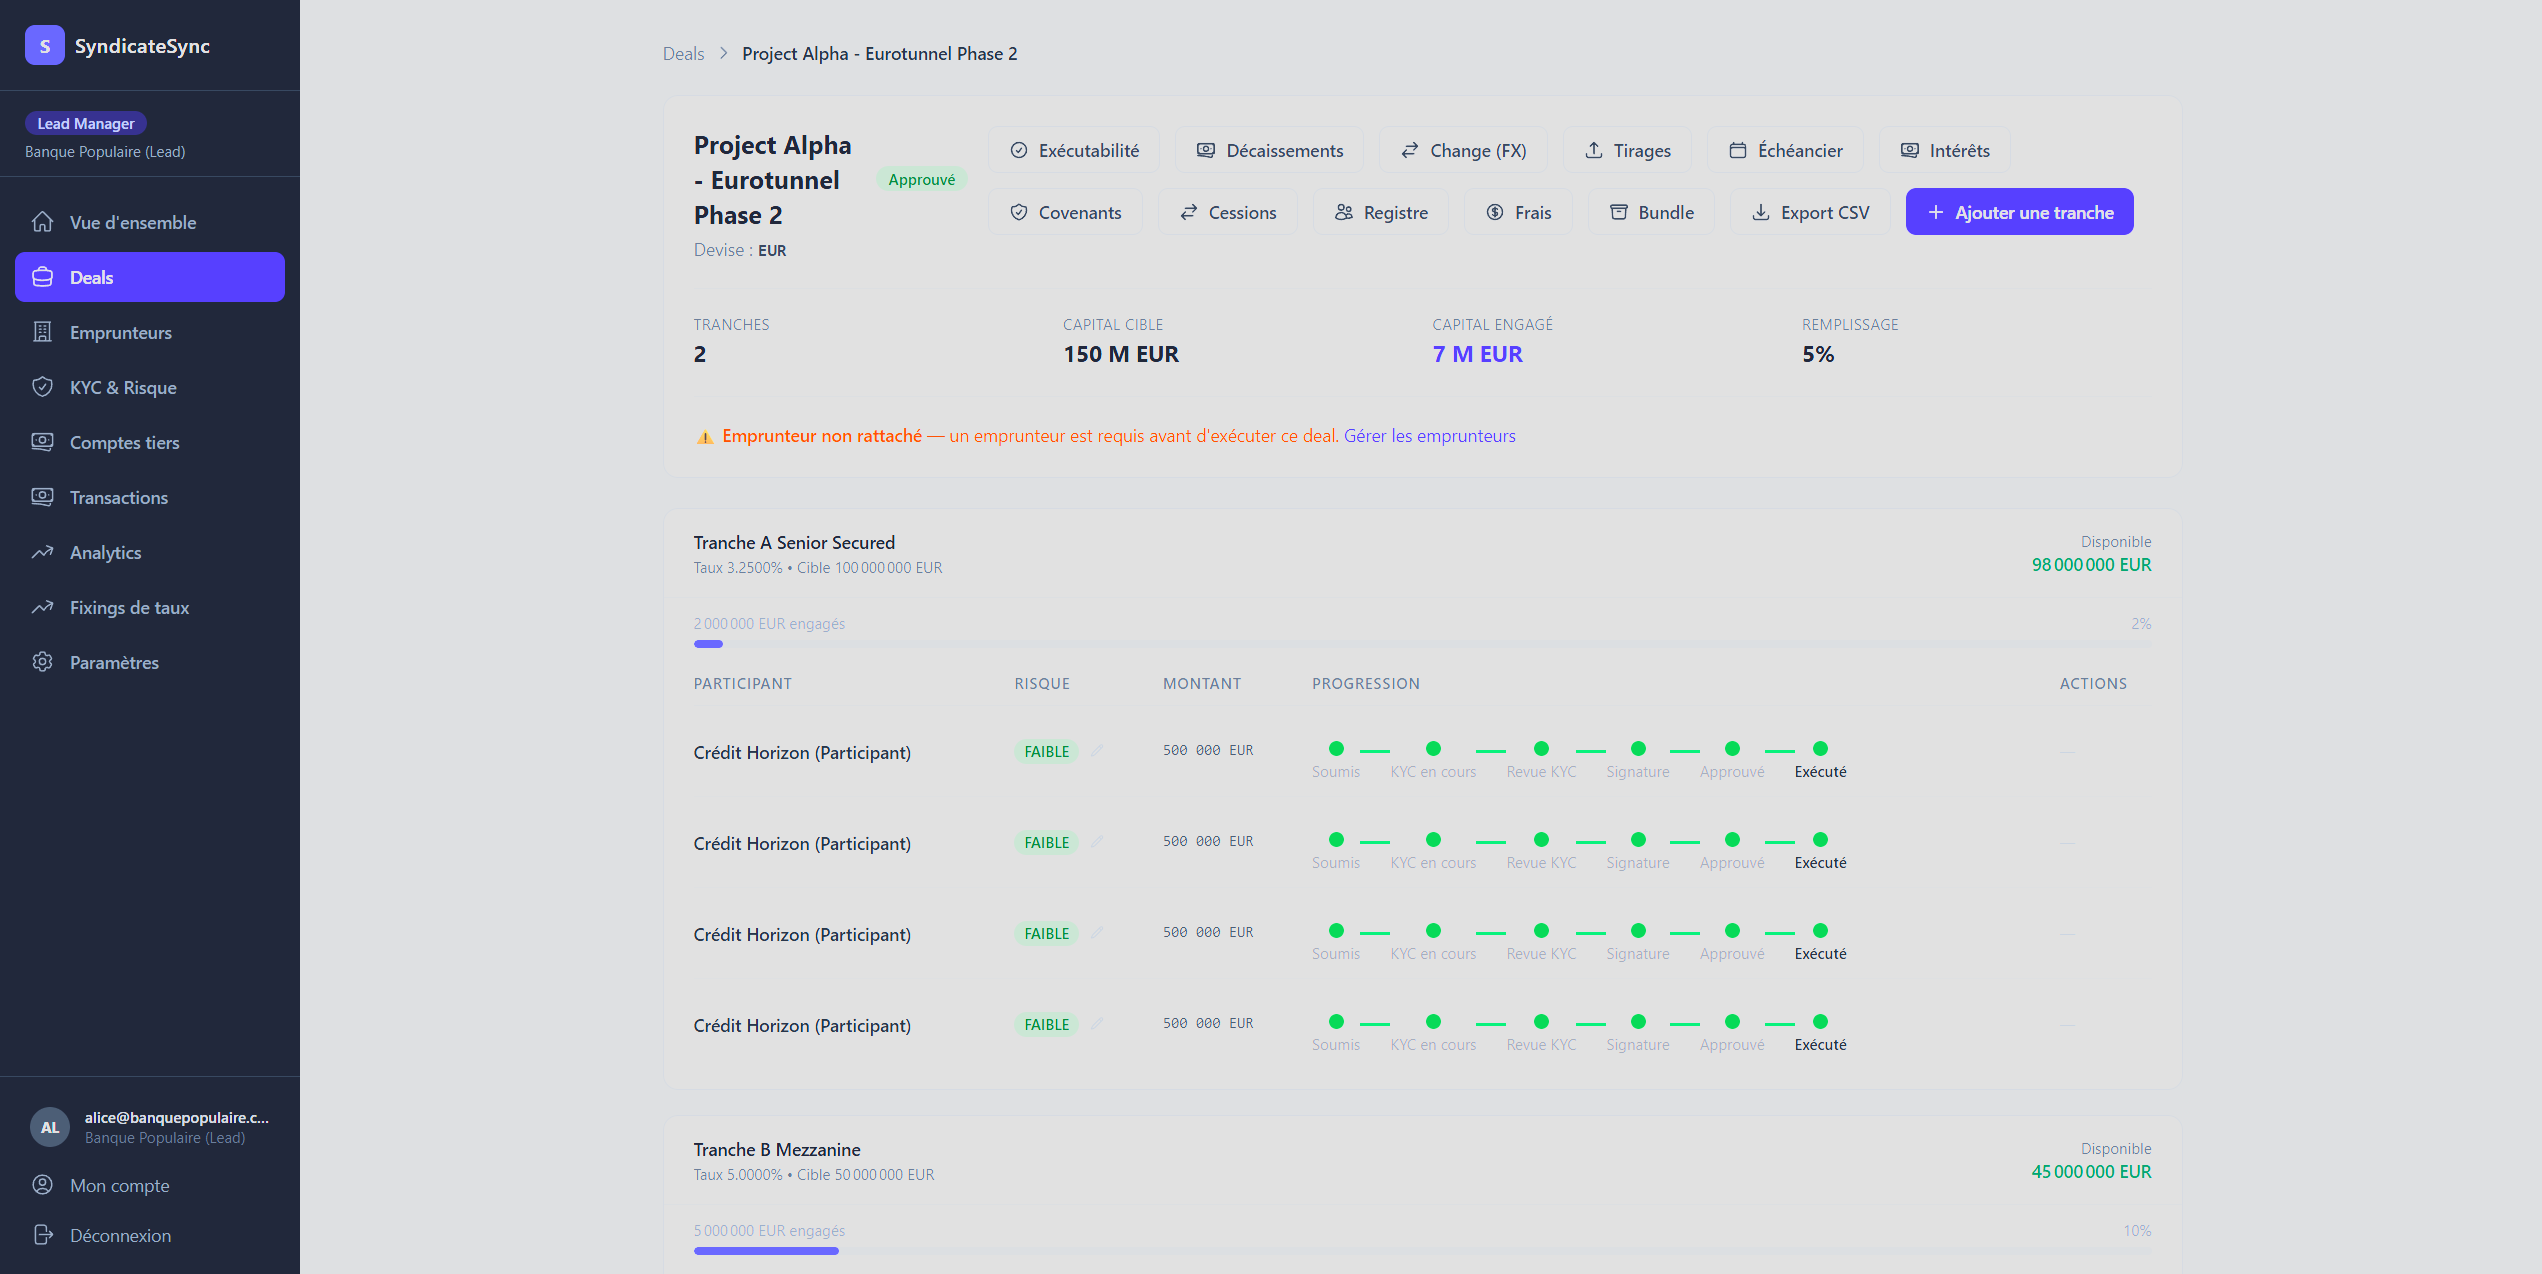The image size is (2542, 1274).
Task: Click the 98 000 000 EUR available amount
Action: pos(2091,565)
